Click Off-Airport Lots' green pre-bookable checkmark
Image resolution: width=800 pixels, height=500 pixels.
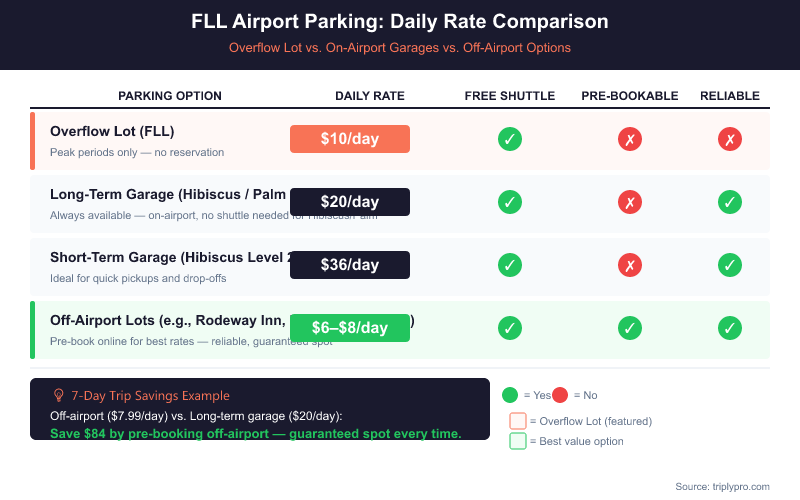click(630, 328)
